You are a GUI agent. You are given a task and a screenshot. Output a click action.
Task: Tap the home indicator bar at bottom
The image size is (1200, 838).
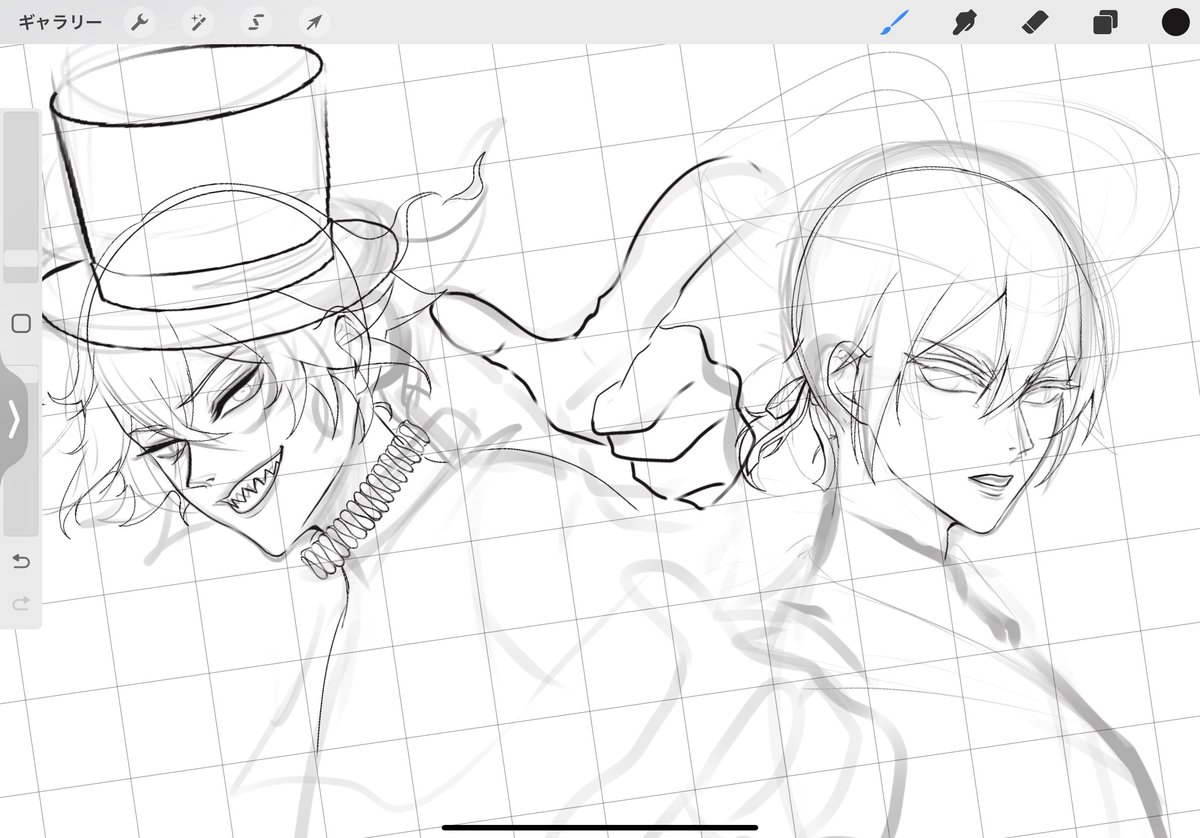[x=600, y=827]
